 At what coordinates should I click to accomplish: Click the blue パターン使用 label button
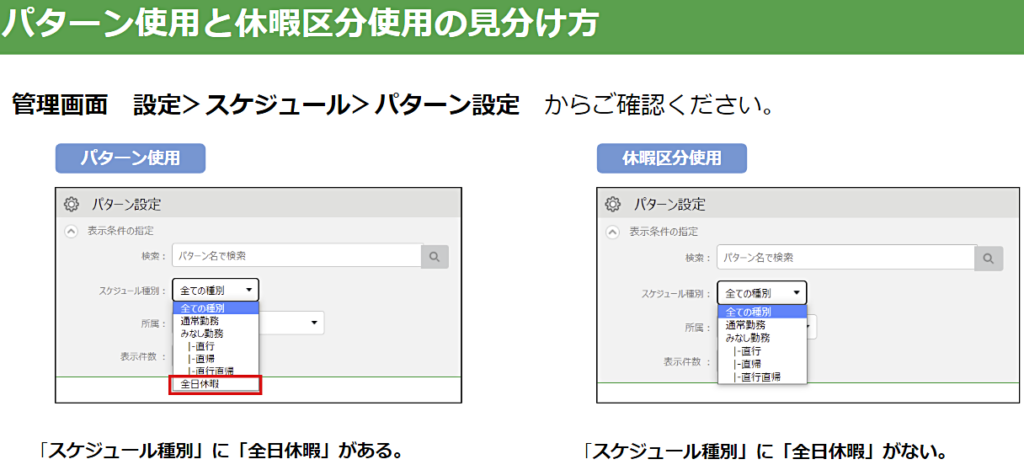[130, 158]
